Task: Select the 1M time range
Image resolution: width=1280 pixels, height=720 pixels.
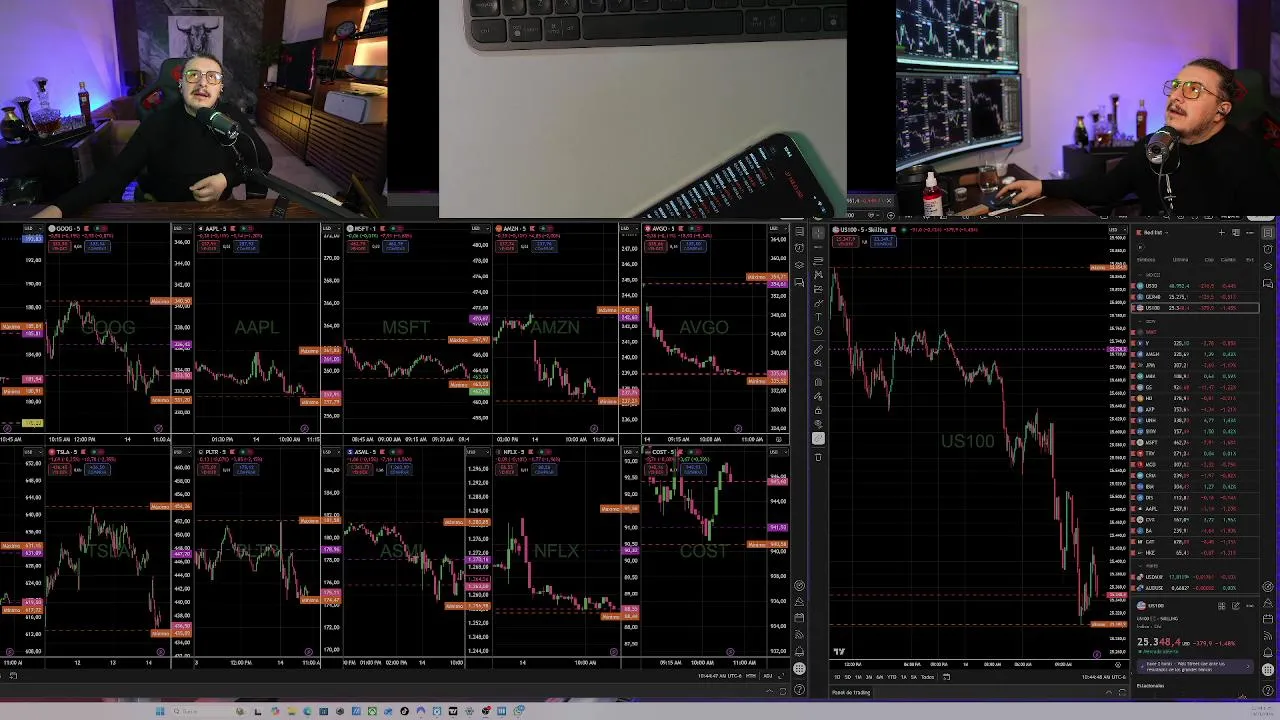Action: click(858, 677)
